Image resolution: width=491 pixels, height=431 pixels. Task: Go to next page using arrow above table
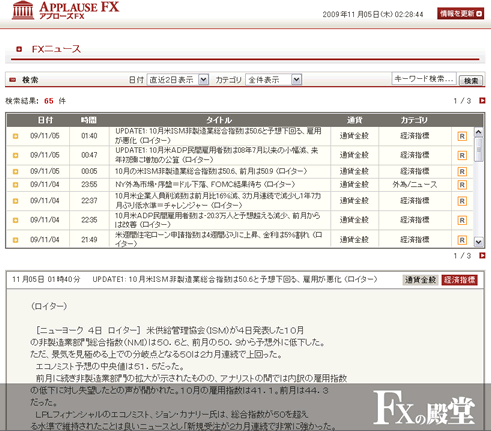[482, 100]
